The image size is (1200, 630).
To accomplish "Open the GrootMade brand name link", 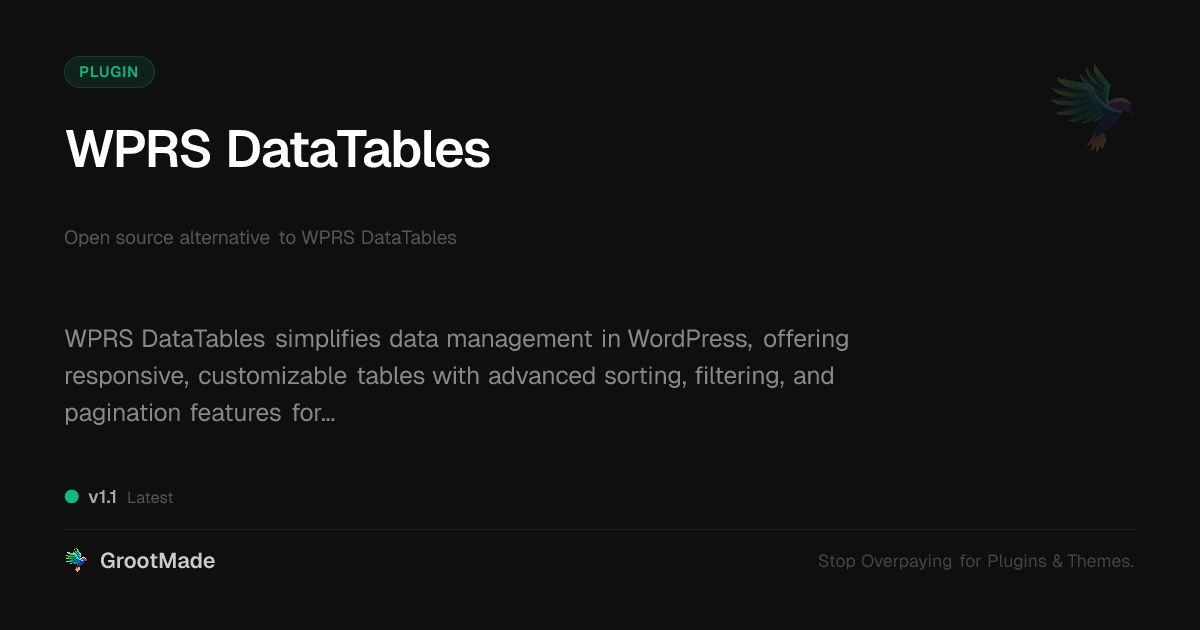I will point(157,561).
